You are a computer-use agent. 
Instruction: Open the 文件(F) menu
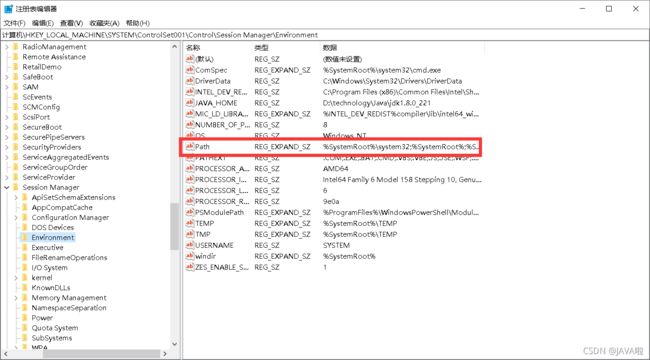tap(15, 23)
